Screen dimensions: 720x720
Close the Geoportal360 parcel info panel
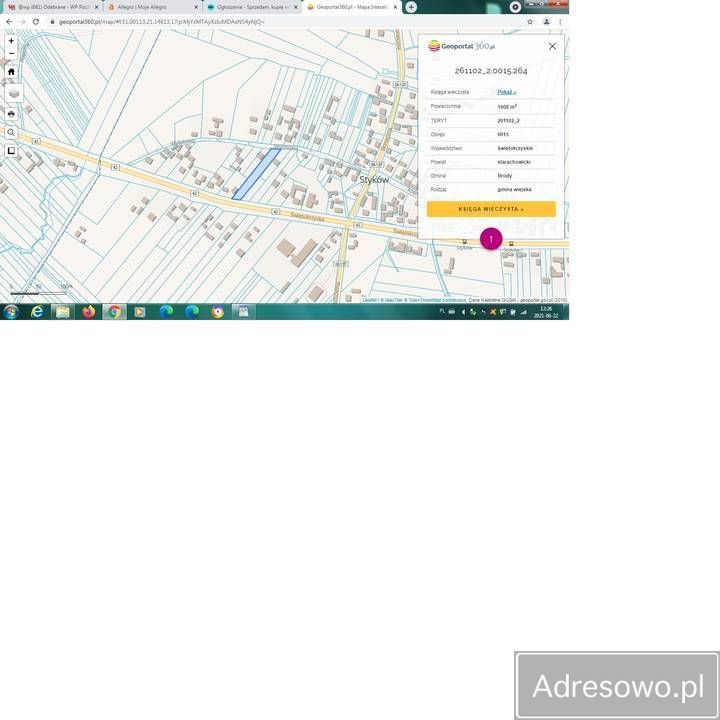click(x=552, y=46)
